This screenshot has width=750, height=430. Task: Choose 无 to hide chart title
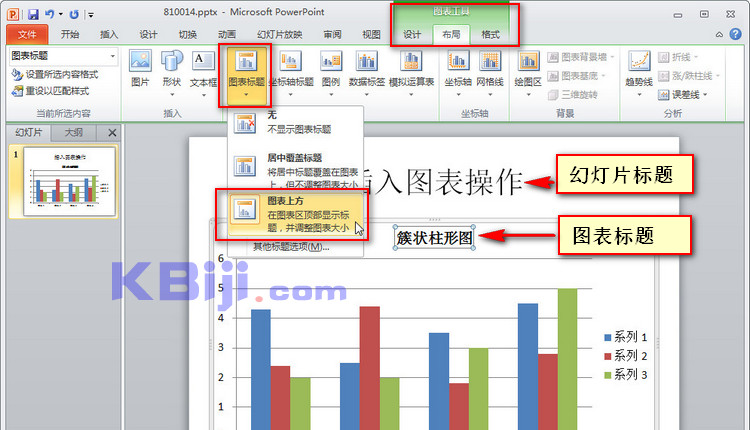[295, 122]
